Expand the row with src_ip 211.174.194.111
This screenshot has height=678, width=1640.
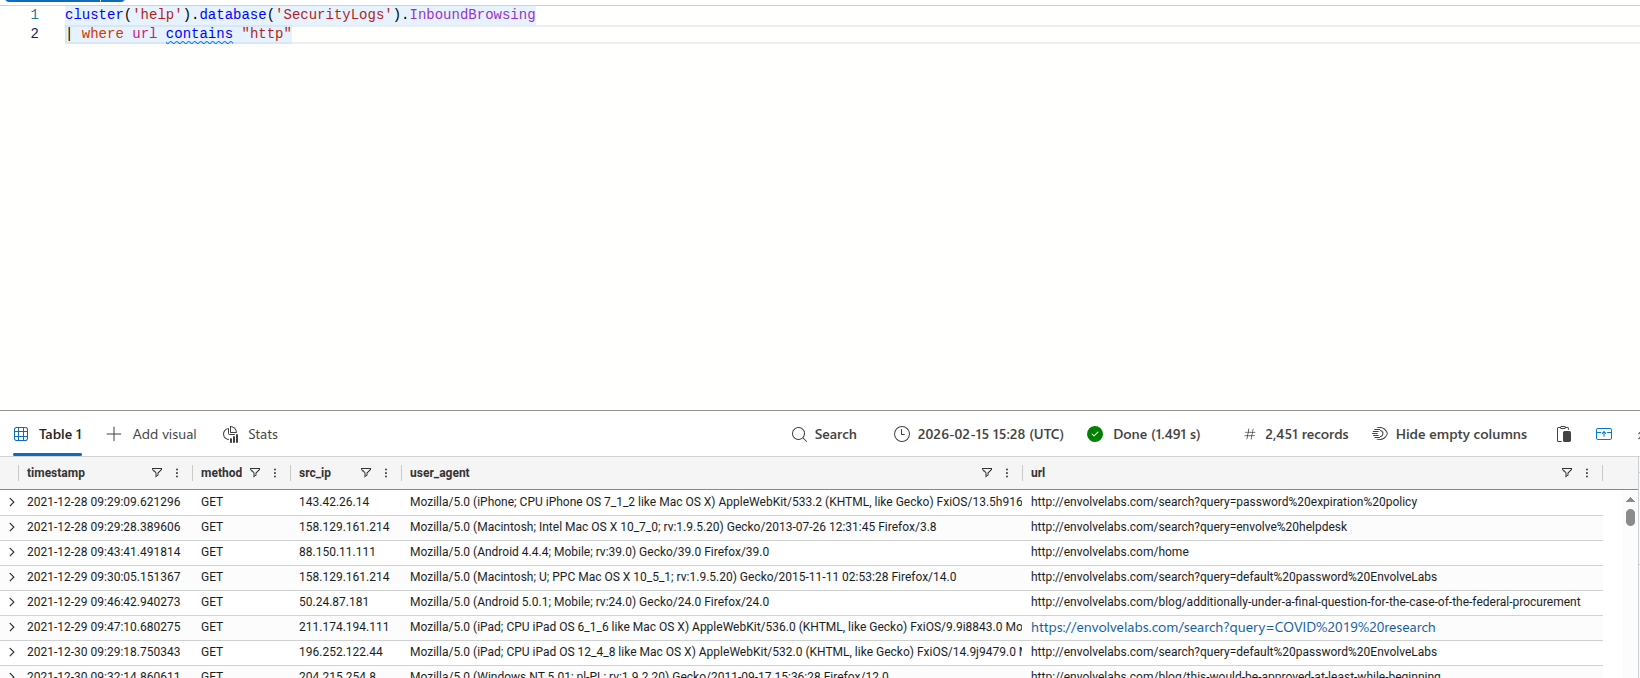tap(12, 627)
